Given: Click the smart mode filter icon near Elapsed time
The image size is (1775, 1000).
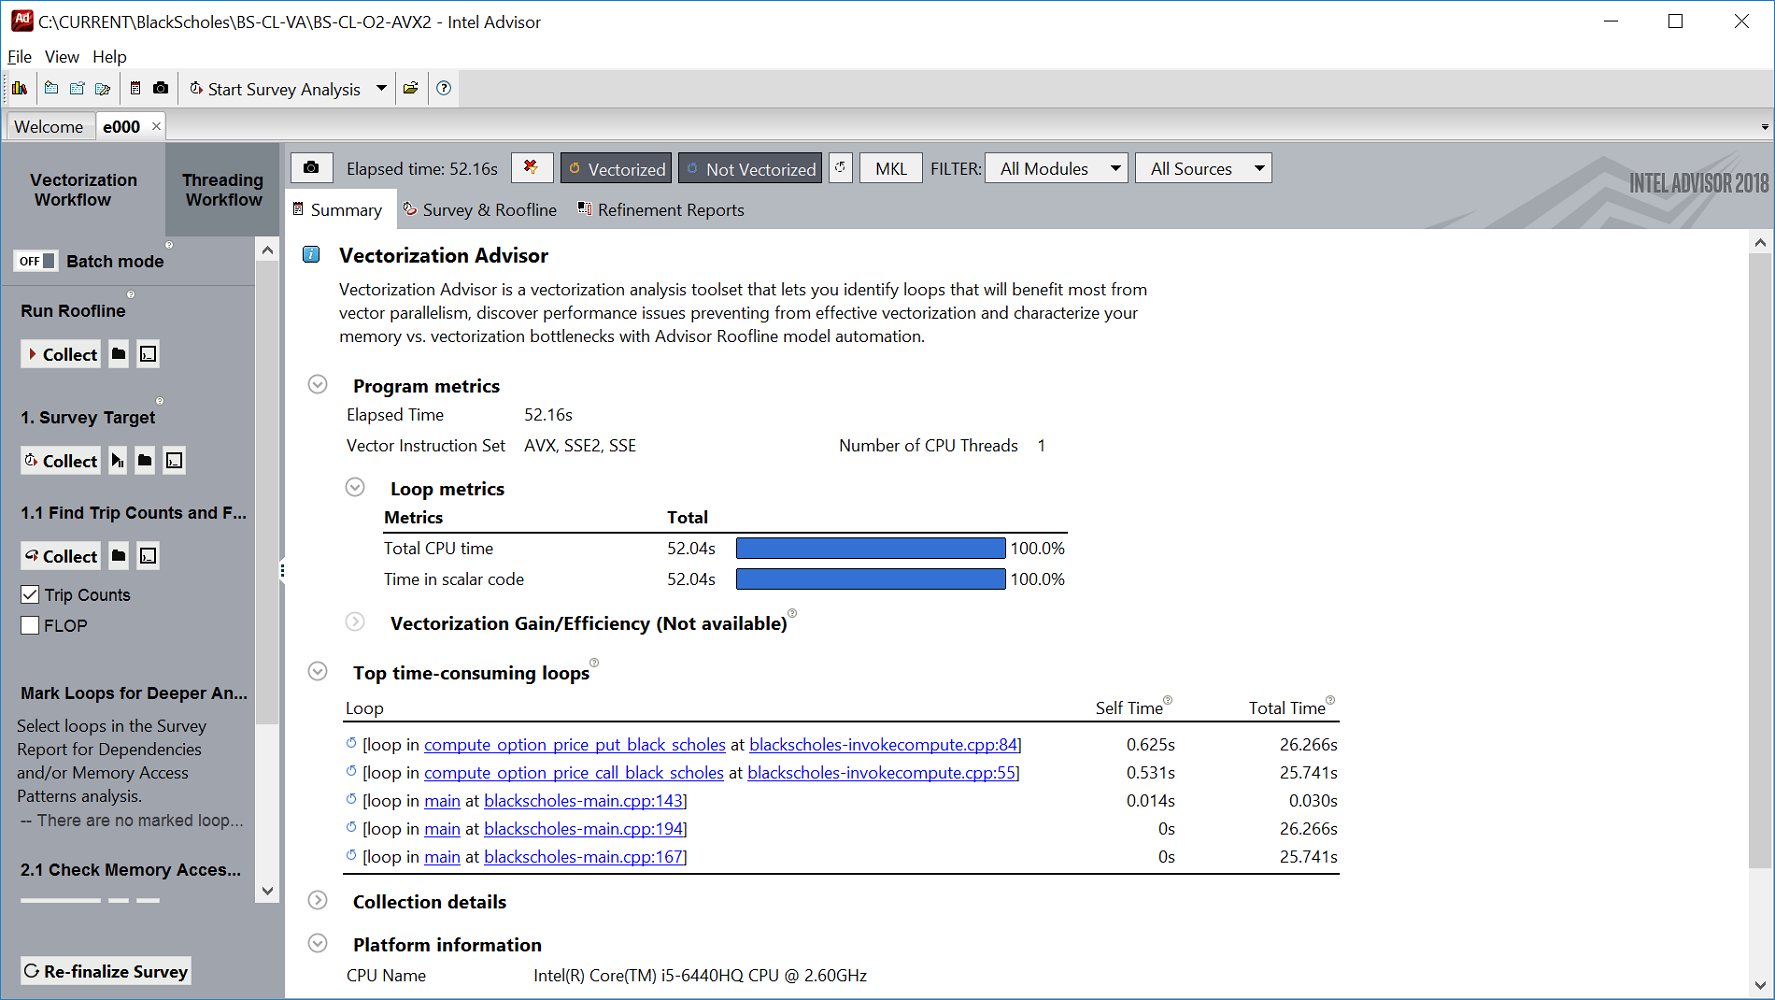Looking at the screenshot, I should (532, 167).
